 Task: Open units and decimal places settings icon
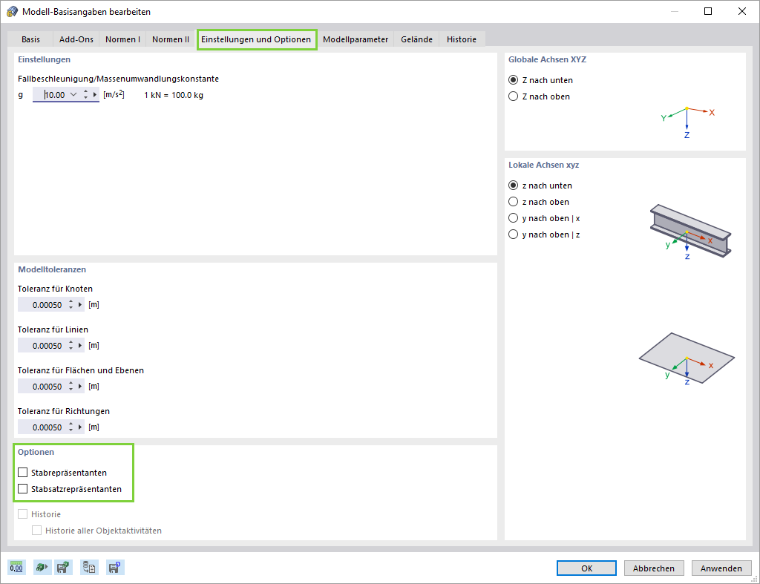[16, 567]
